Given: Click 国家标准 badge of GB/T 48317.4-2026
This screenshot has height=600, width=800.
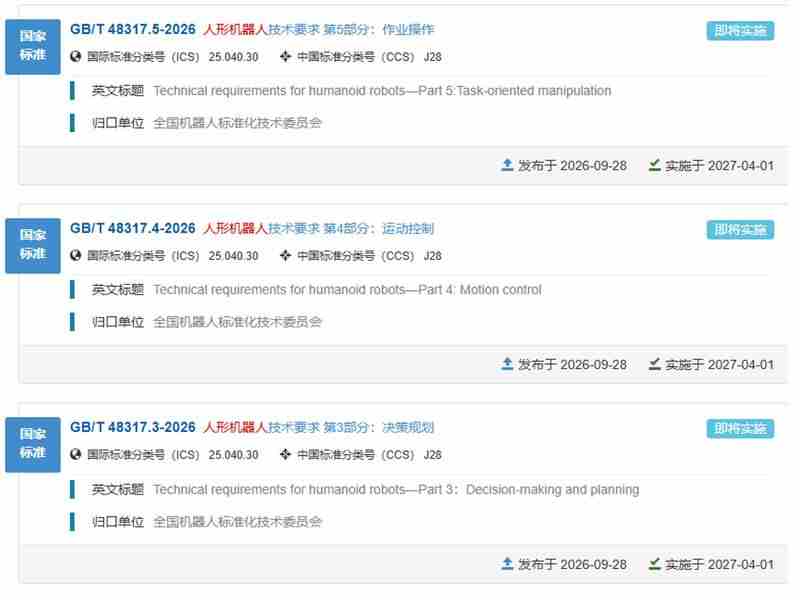Looking at the screenshot, I should pyautogui.click(x=33, y=245).
